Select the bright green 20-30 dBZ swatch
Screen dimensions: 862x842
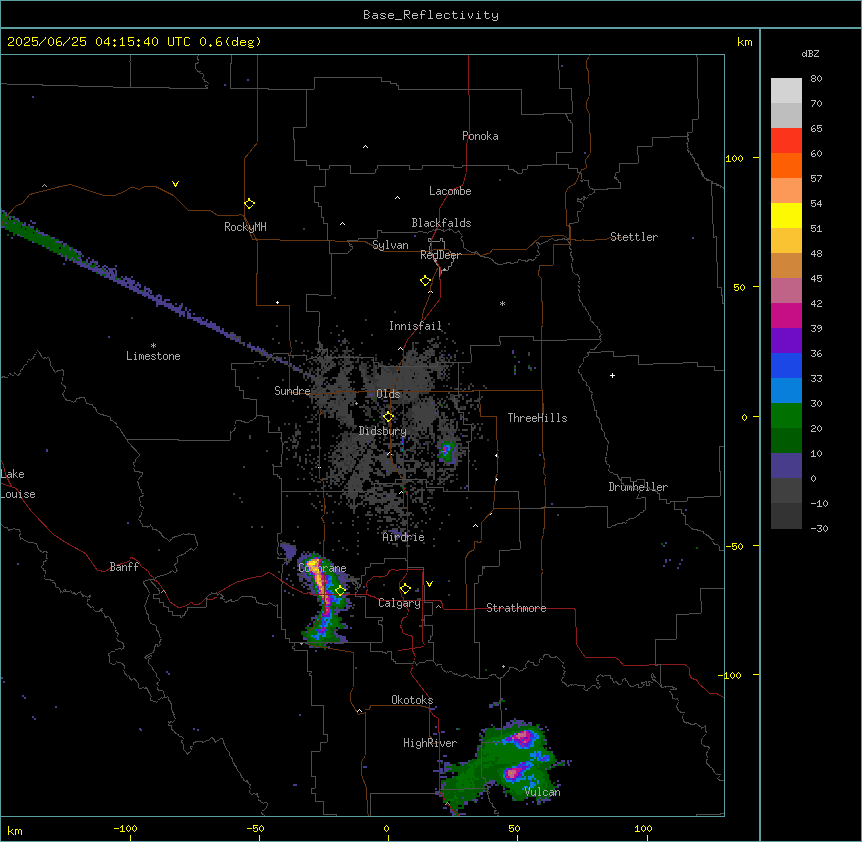pos(786,416)
